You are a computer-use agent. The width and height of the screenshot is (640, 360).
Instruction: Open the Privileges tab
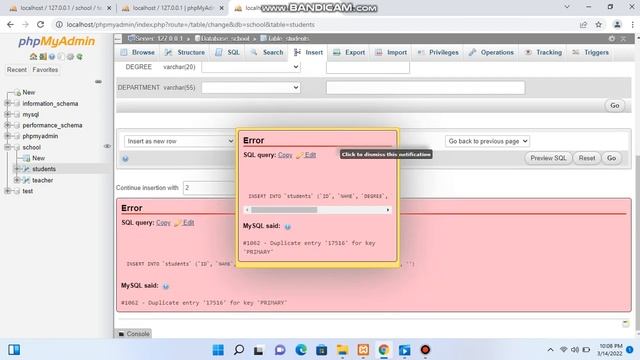pyautogui.click(x=438, y=52)
